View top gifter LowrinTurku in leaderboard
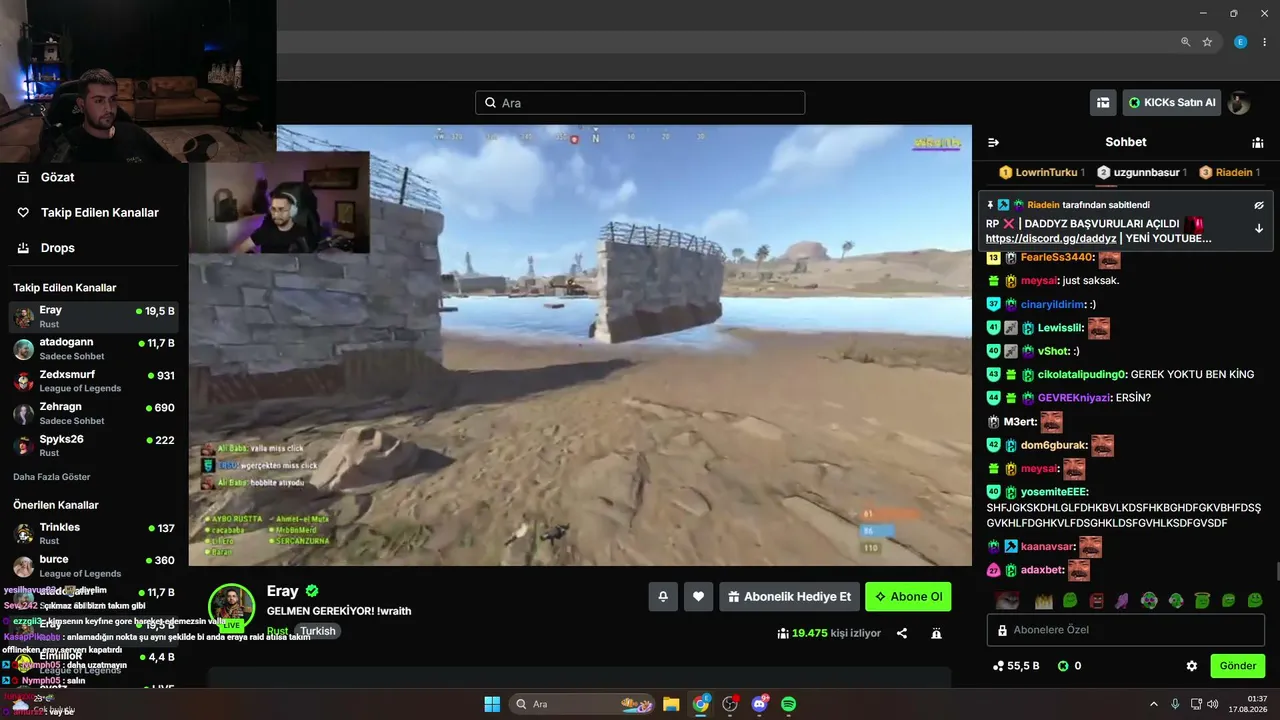The width and height of the screenshot is (1280, 720). pyautogui.click(x=1041, y=172)
